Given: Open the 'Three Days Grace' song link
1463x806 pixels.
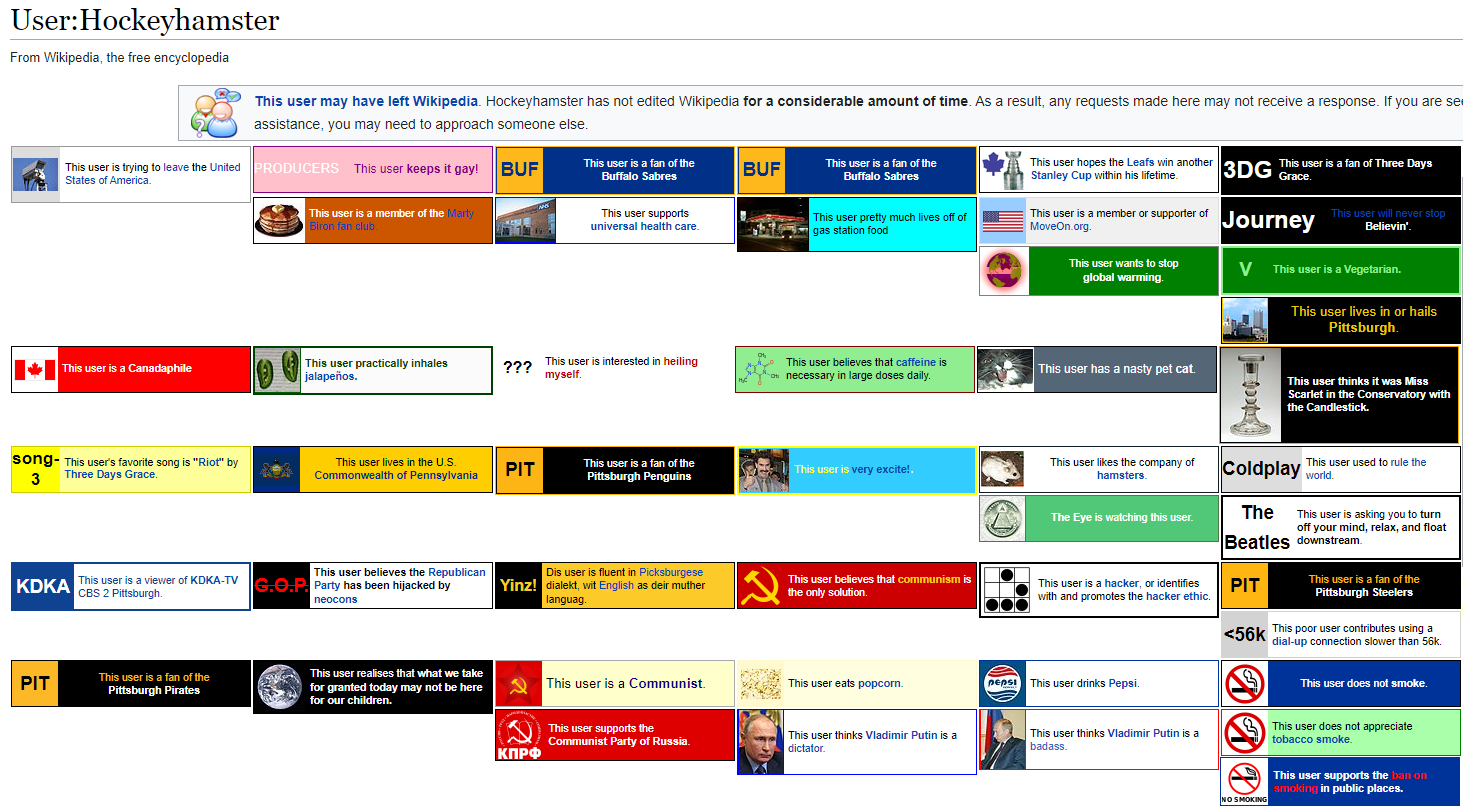Looking at the screenshot, I should 110,475.
